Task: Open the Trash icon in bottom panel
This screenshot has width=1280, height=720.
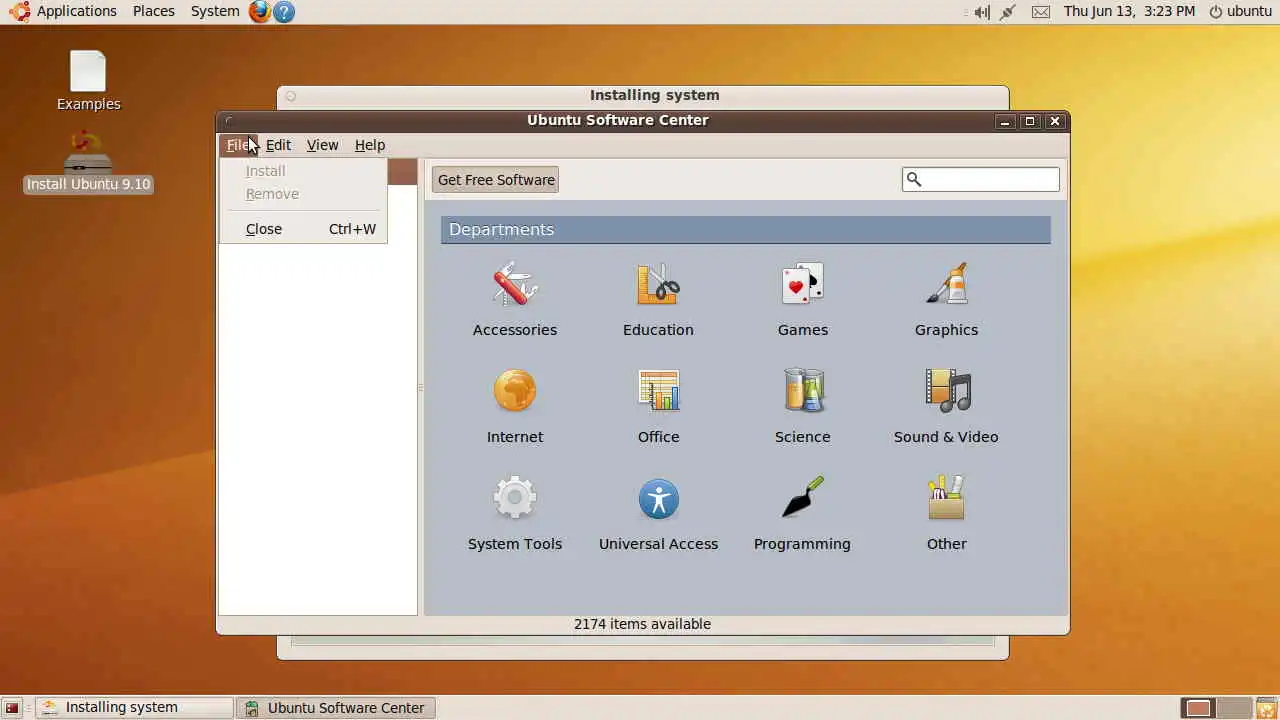Action: click(x=1266, y=708)
